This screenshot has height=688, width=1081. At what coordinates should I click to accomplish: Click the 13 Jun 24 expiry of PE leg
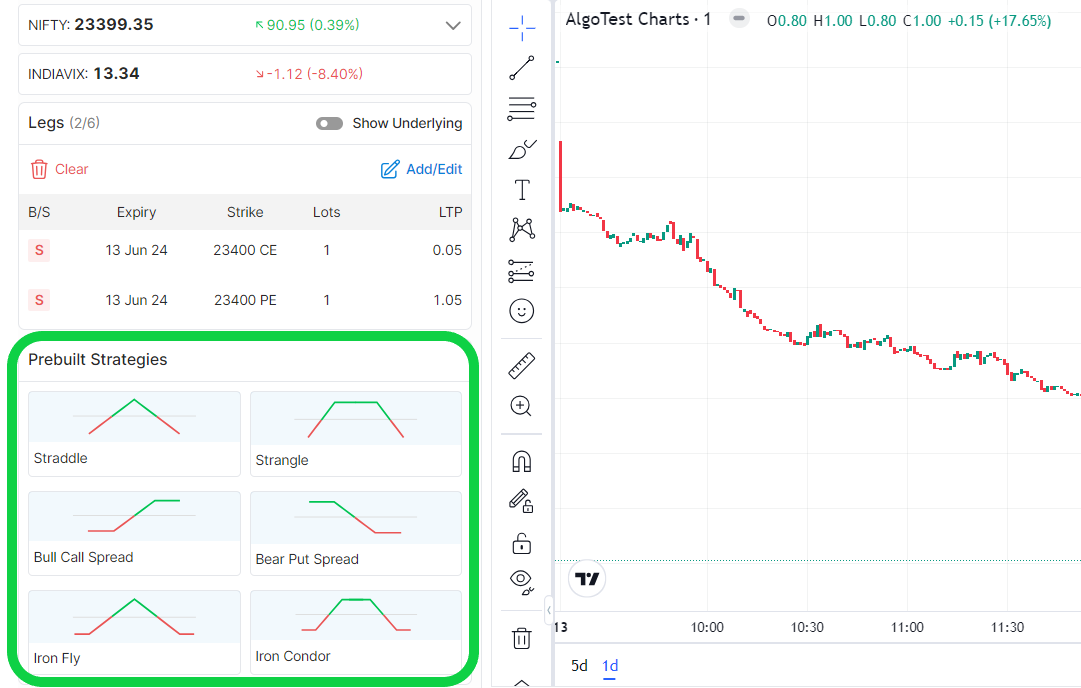[136, 300]
